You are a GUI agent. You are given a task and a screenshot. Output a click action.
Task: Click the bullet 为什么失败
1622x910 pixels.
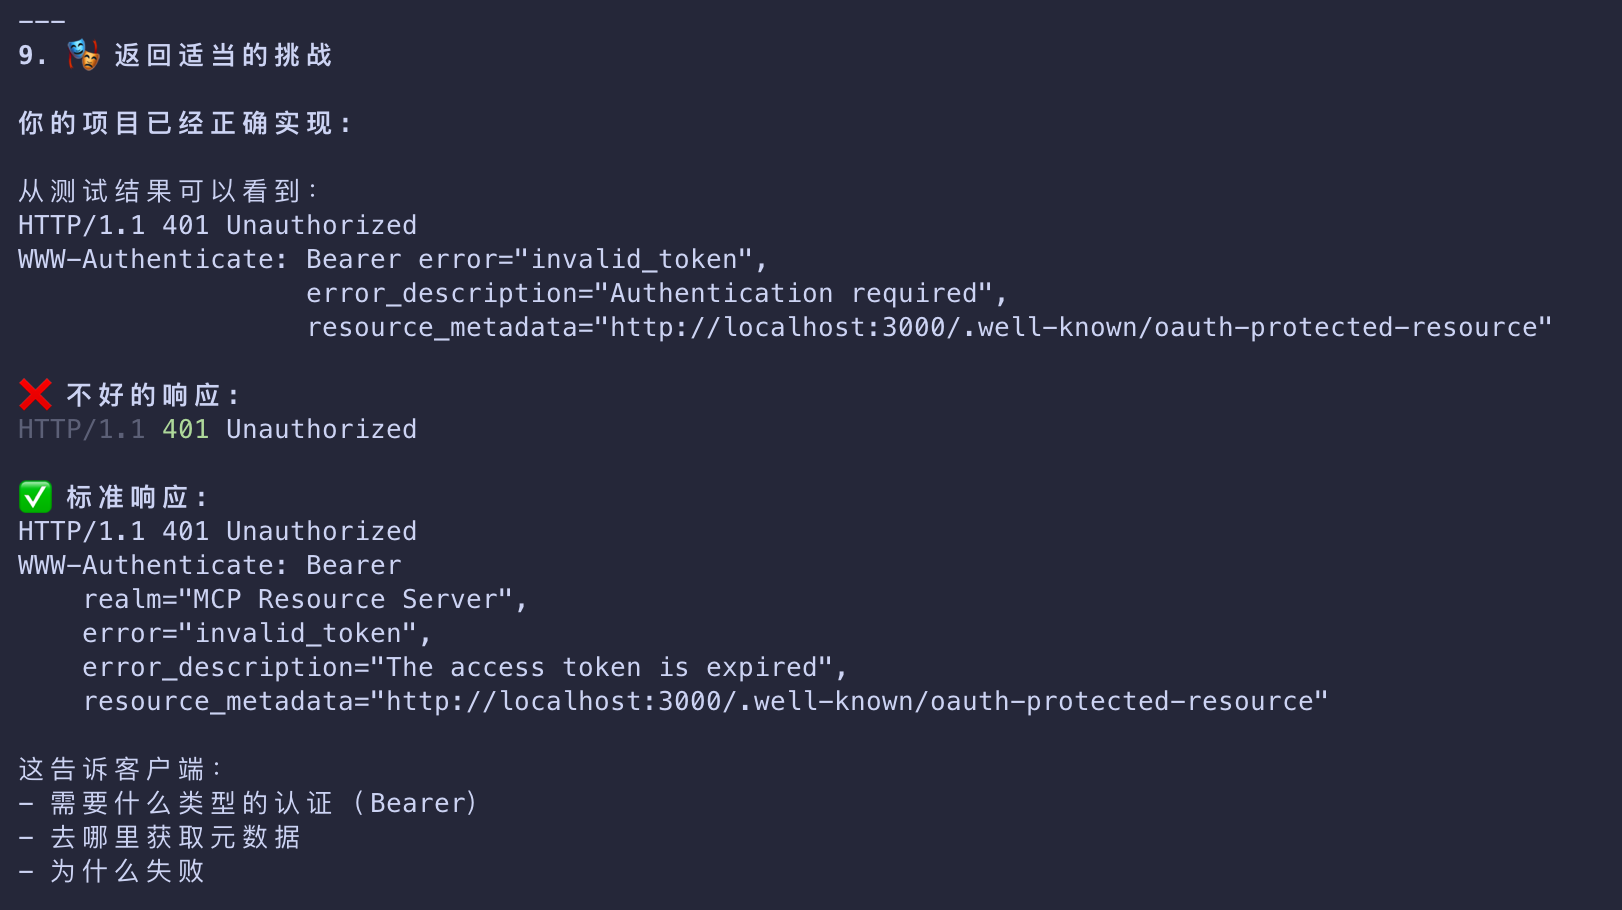pos(127,871)
